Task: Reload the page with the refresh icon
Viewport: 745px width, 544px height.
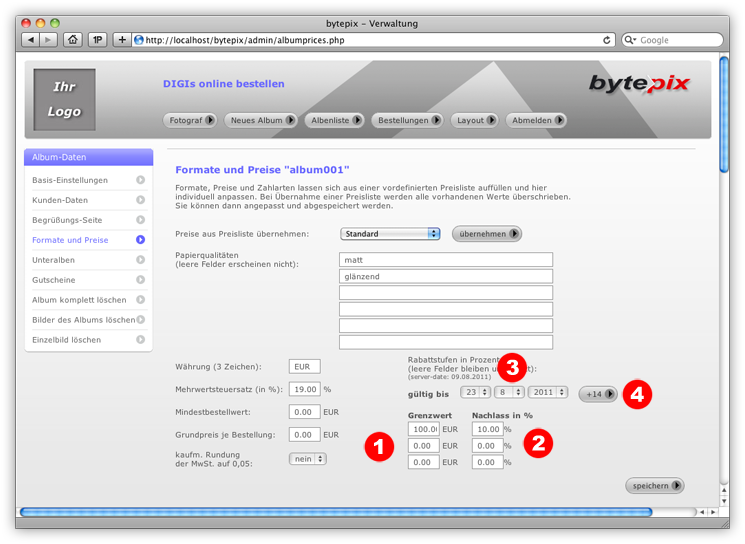Action: [607, 40]
